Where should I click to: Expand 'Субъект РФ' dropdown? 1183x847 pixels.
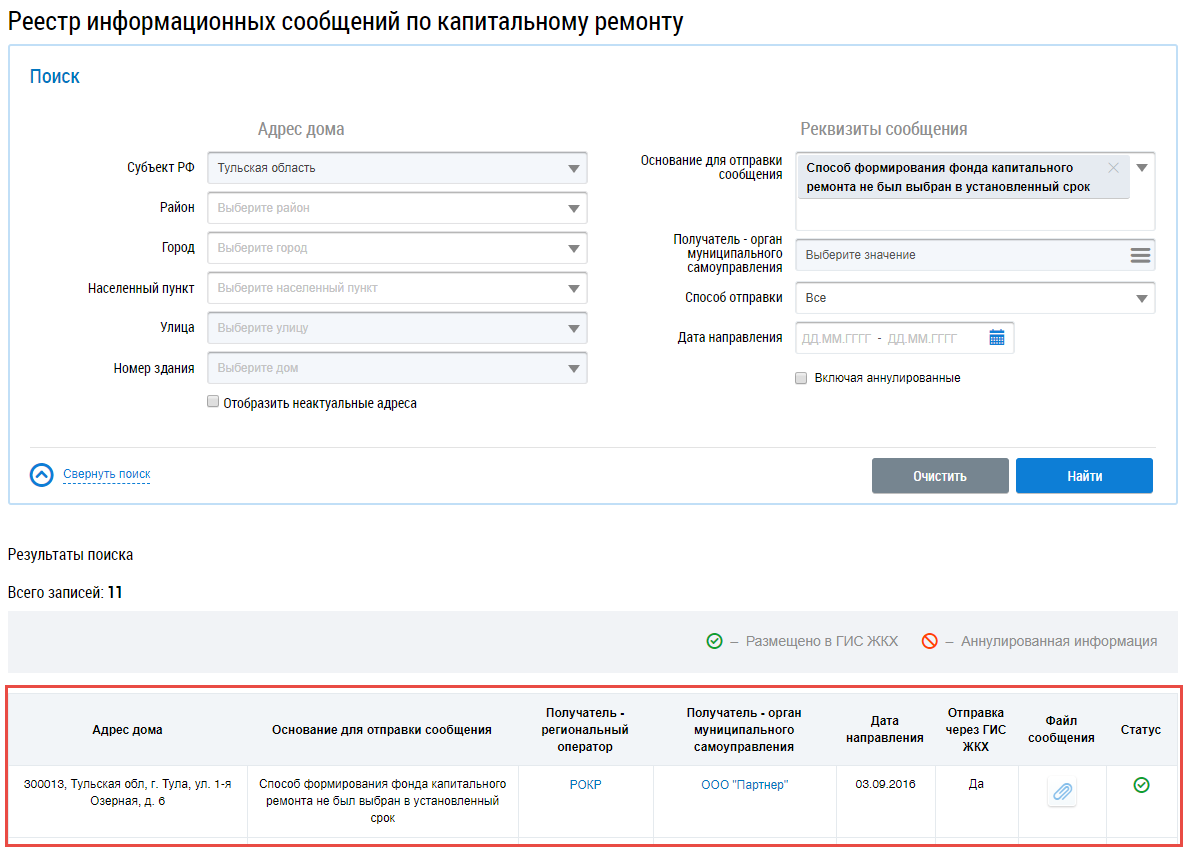coord(573,168)
